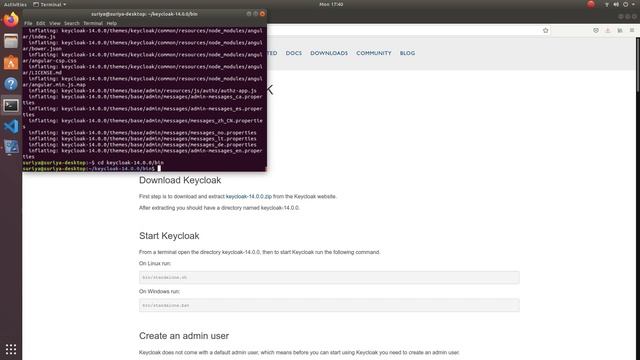Open network status icon in top bar

(x=607, y=4)
